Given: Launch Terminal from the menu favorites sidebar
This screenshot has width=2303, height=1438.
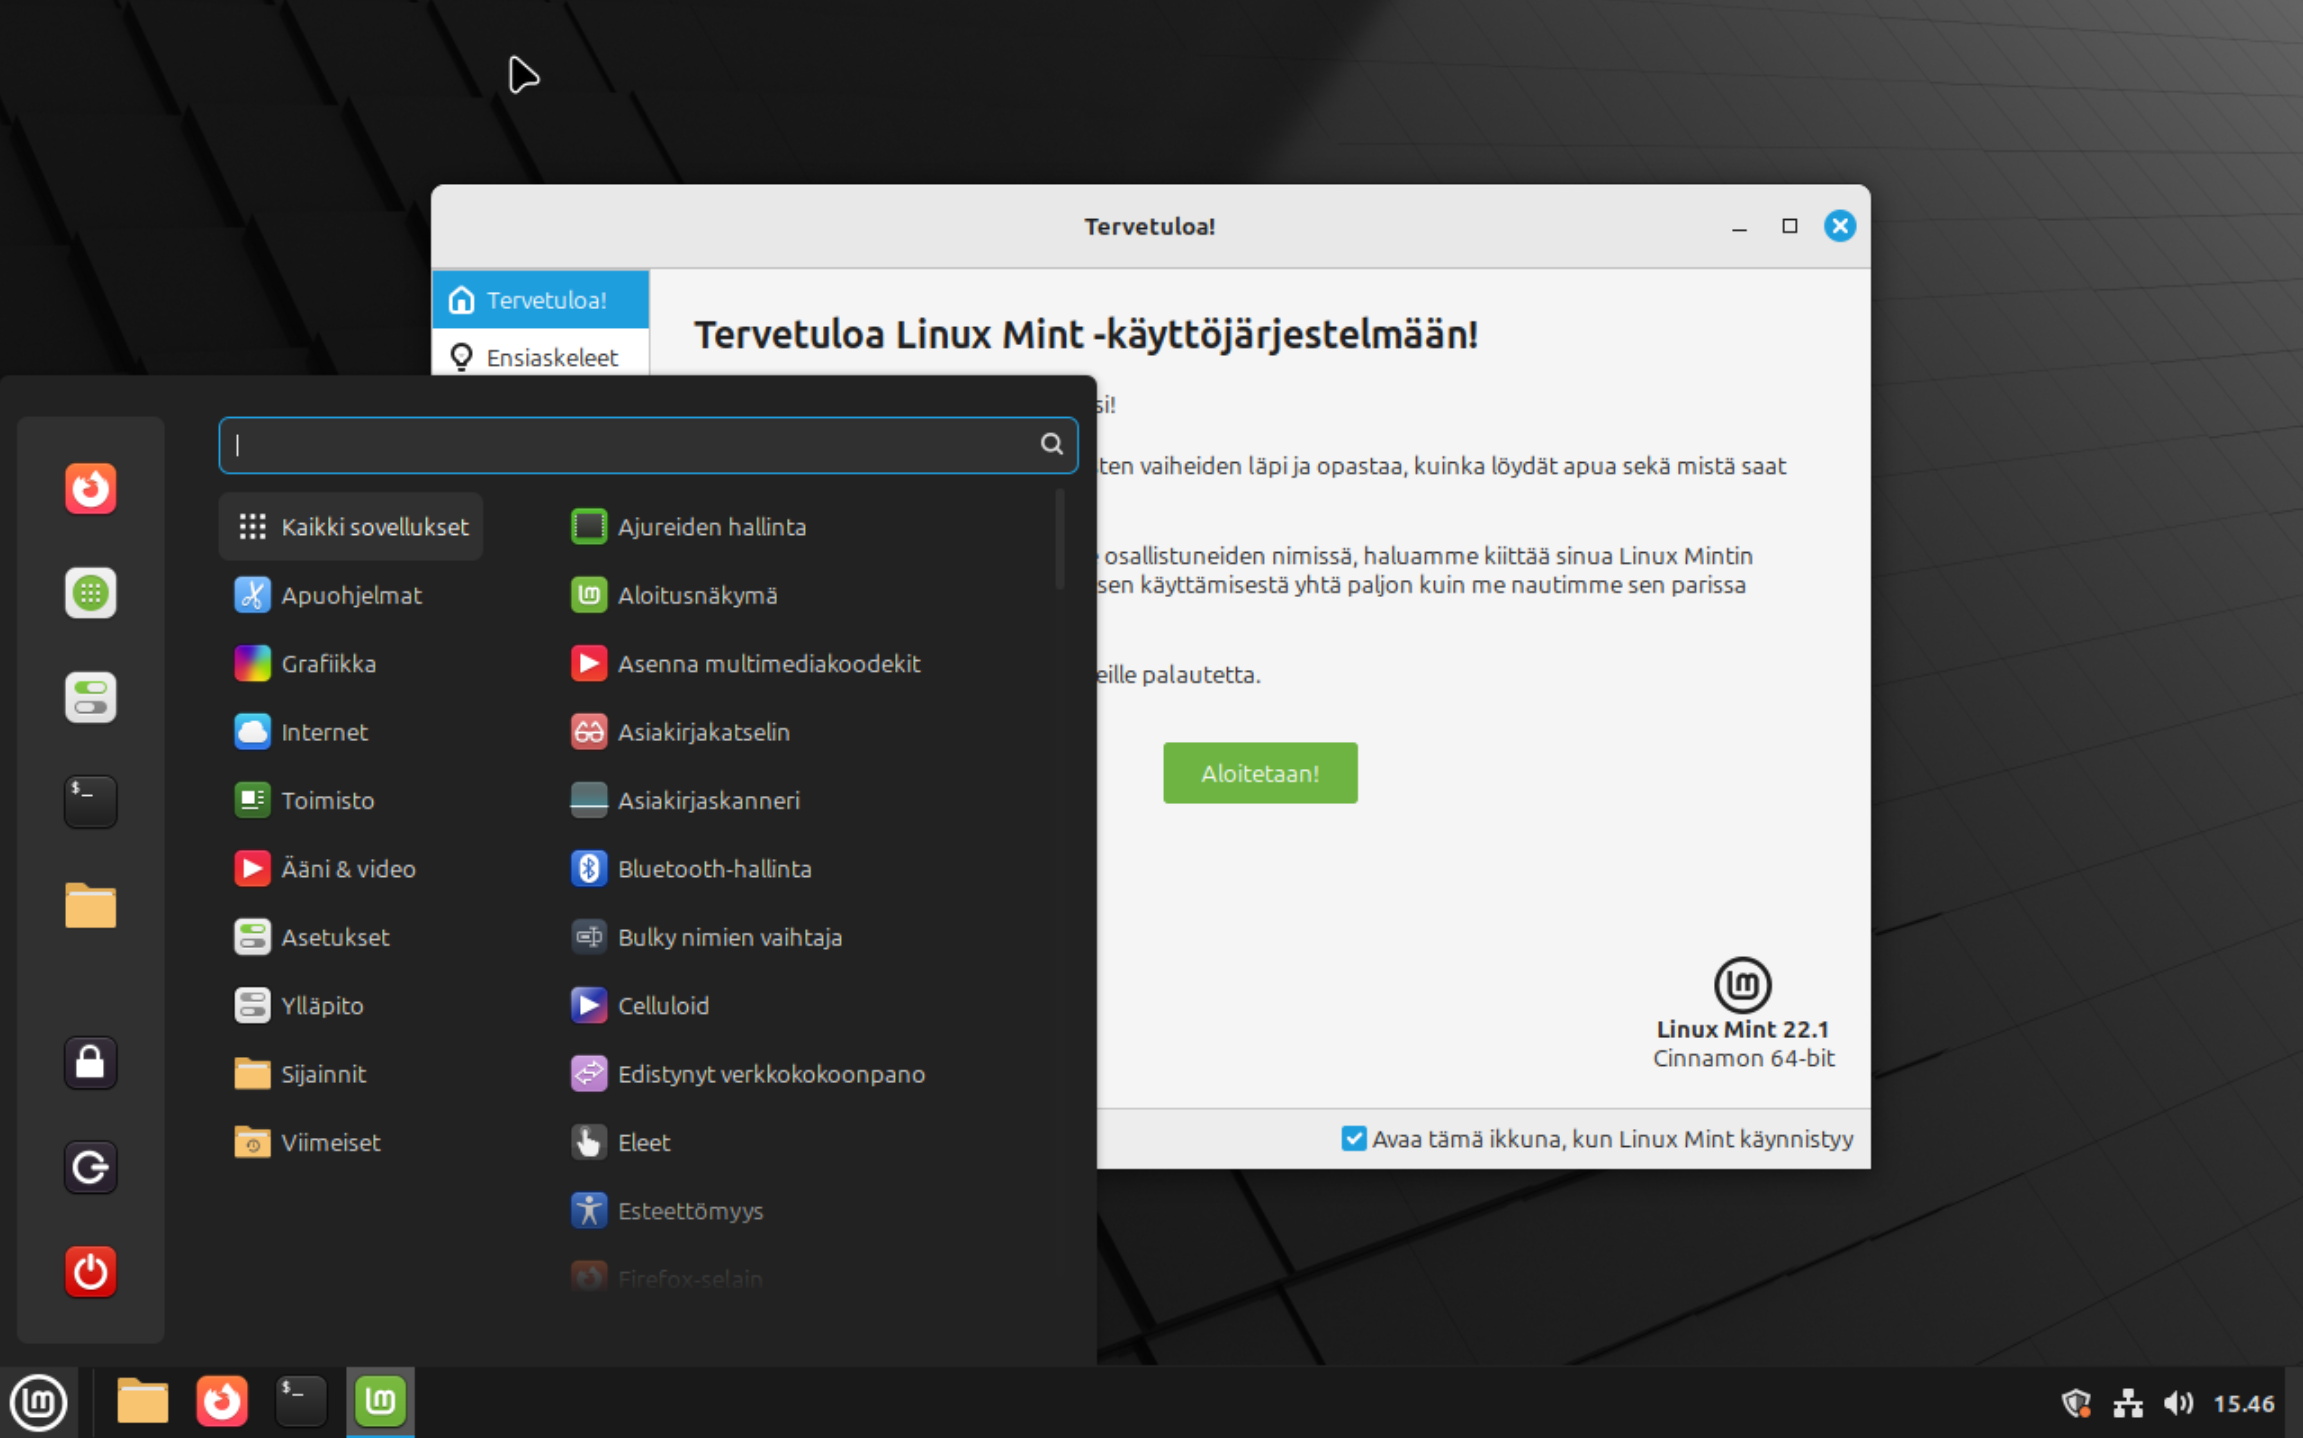Looking at the screenshot, I should coord(90,801).
